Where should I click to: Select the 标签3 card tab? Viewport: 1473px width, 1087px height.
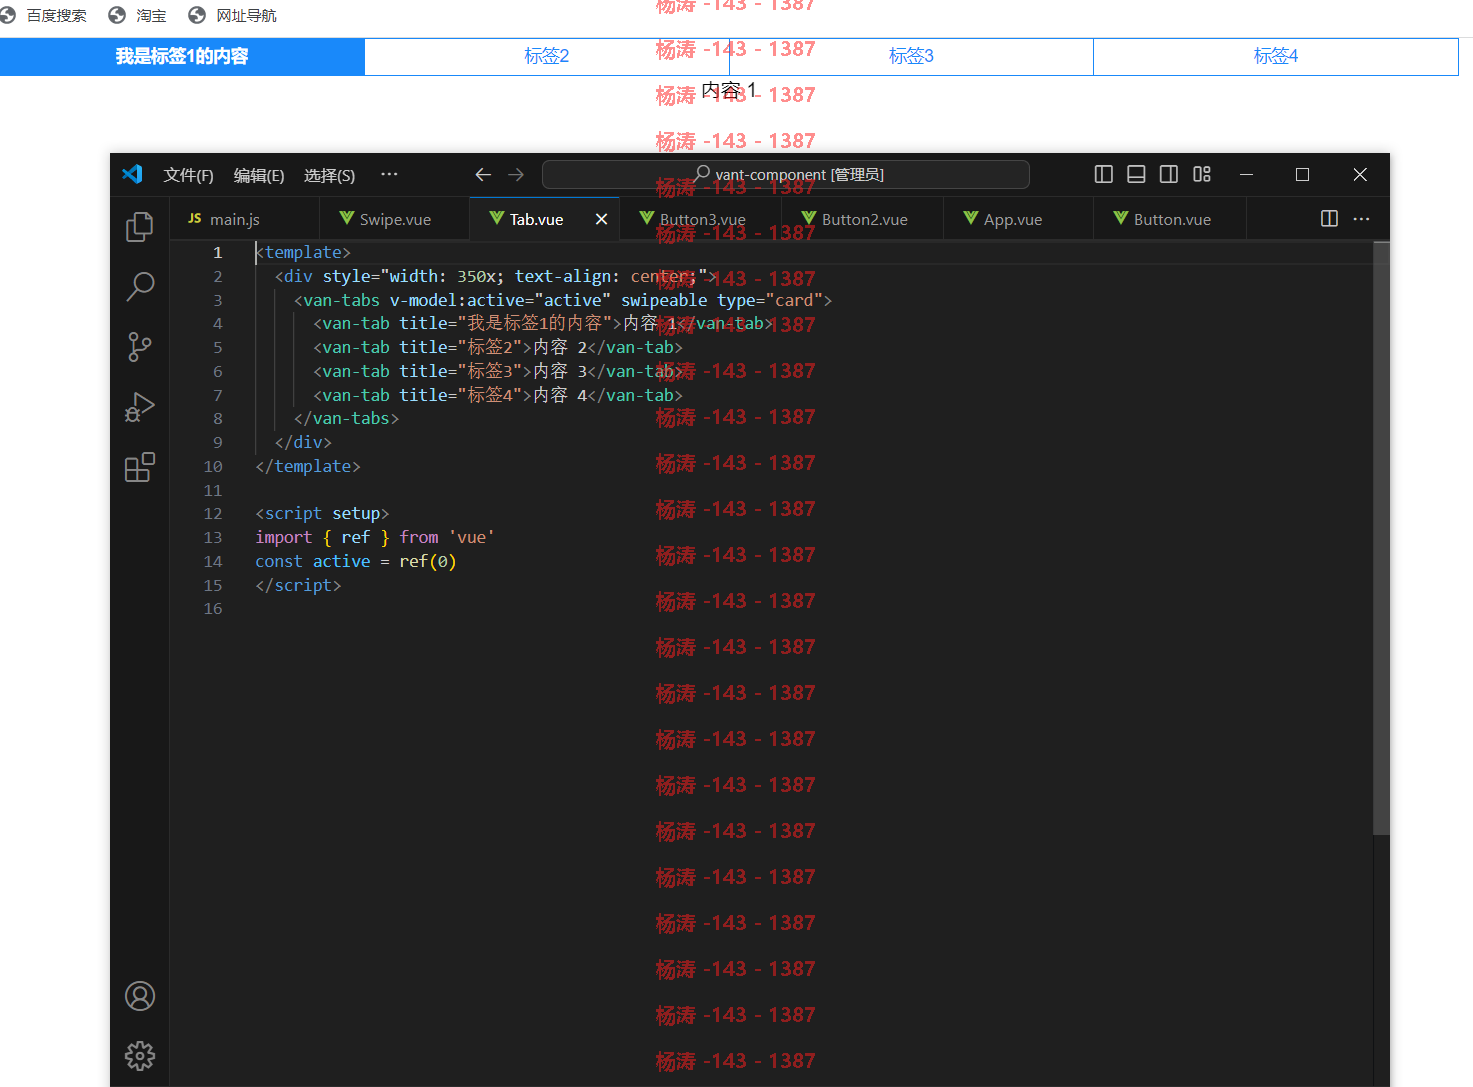tap(911, 56)
